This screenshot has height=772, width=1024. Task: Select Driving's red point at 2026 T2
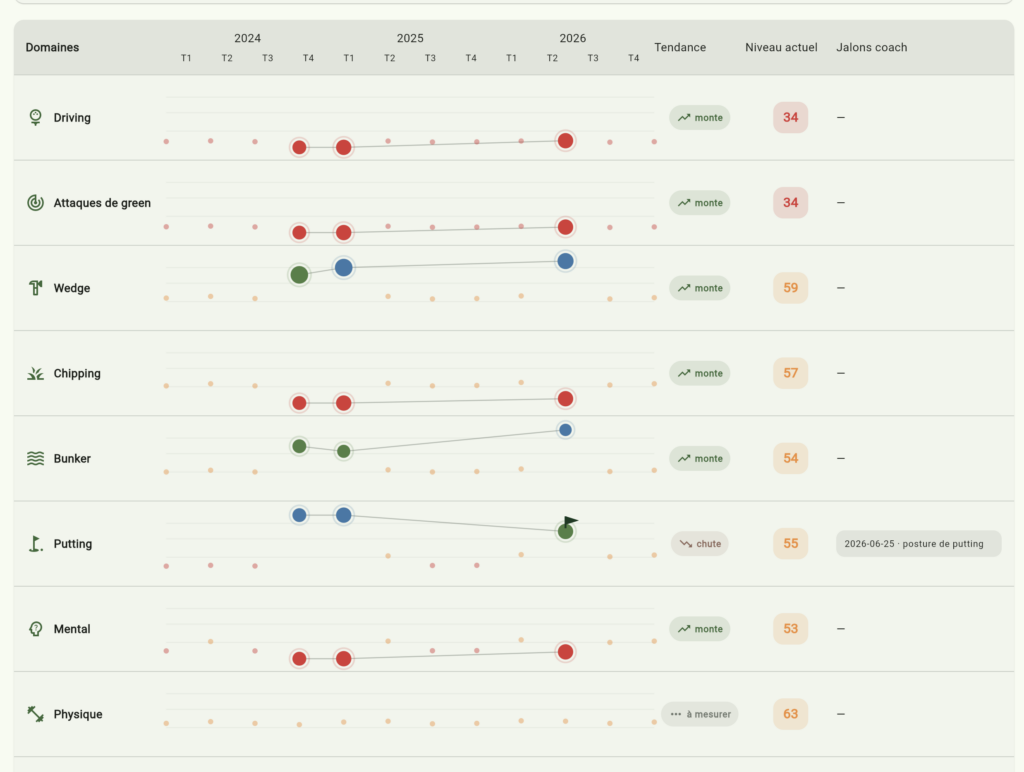pyautogui.click(x=566, y=140)
